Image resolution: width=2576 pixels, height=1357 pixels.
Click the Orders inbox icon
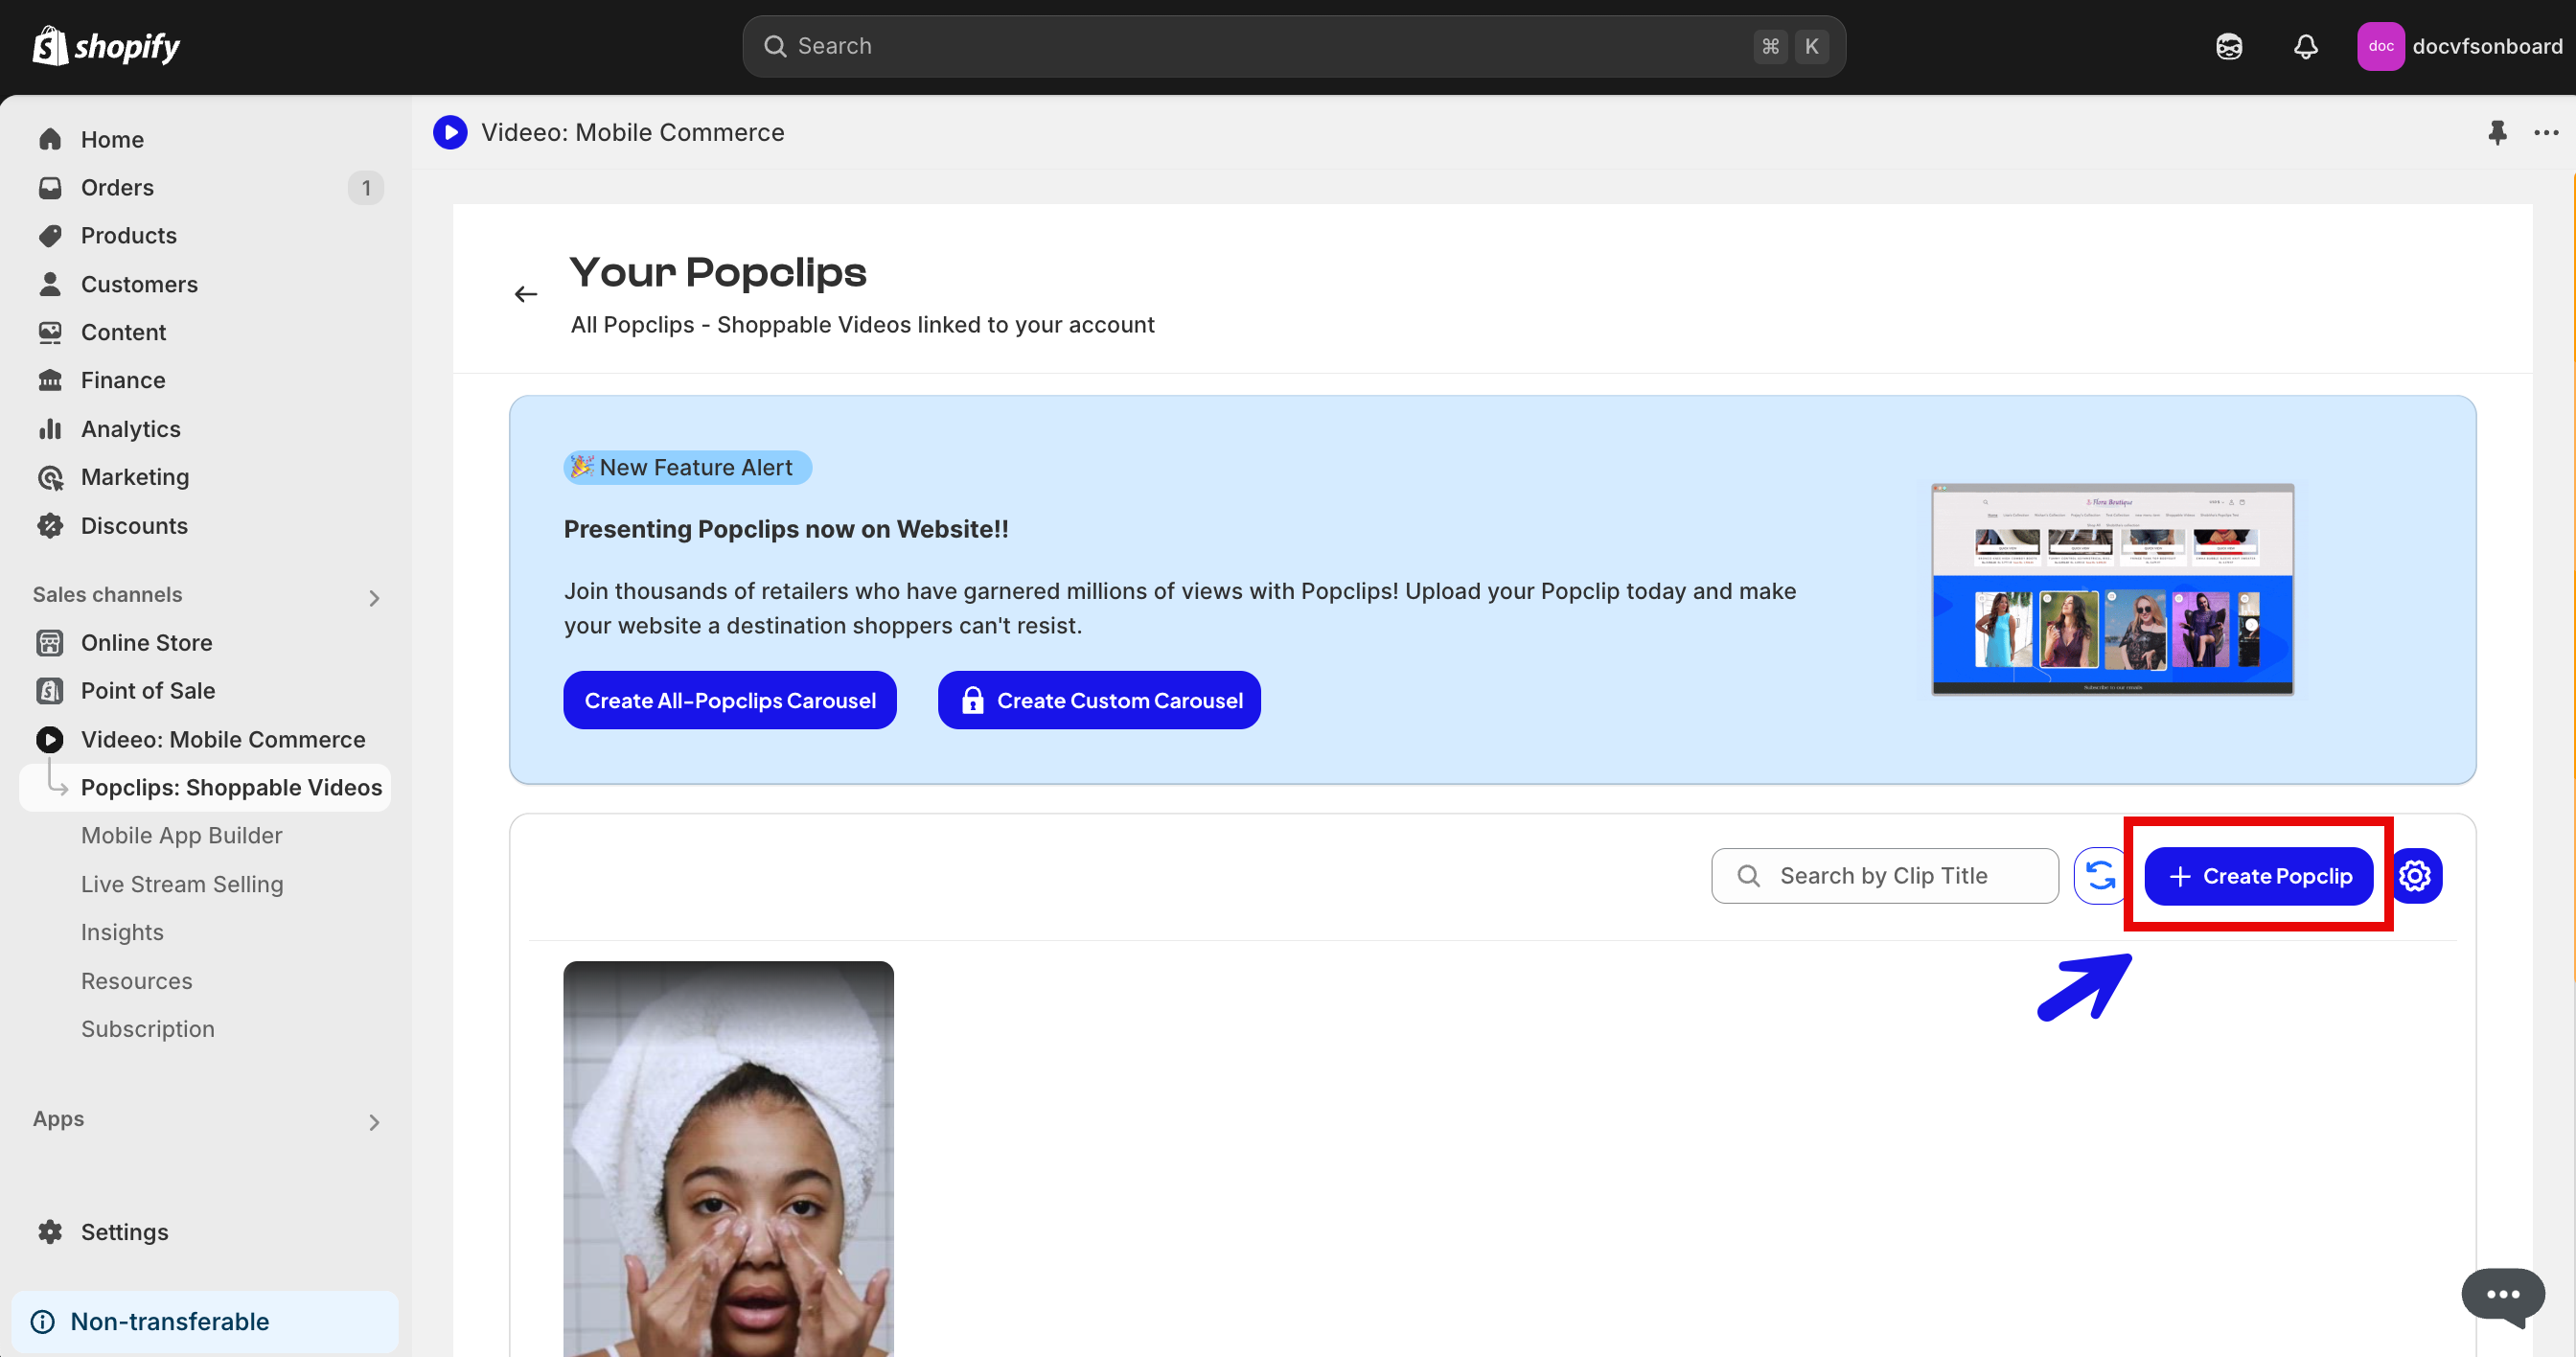[50, 187]
